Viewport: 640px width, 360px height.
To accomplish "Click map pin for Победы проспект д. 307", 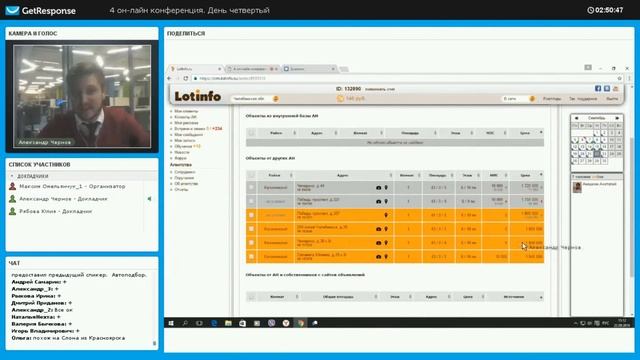I will (386, 215).
